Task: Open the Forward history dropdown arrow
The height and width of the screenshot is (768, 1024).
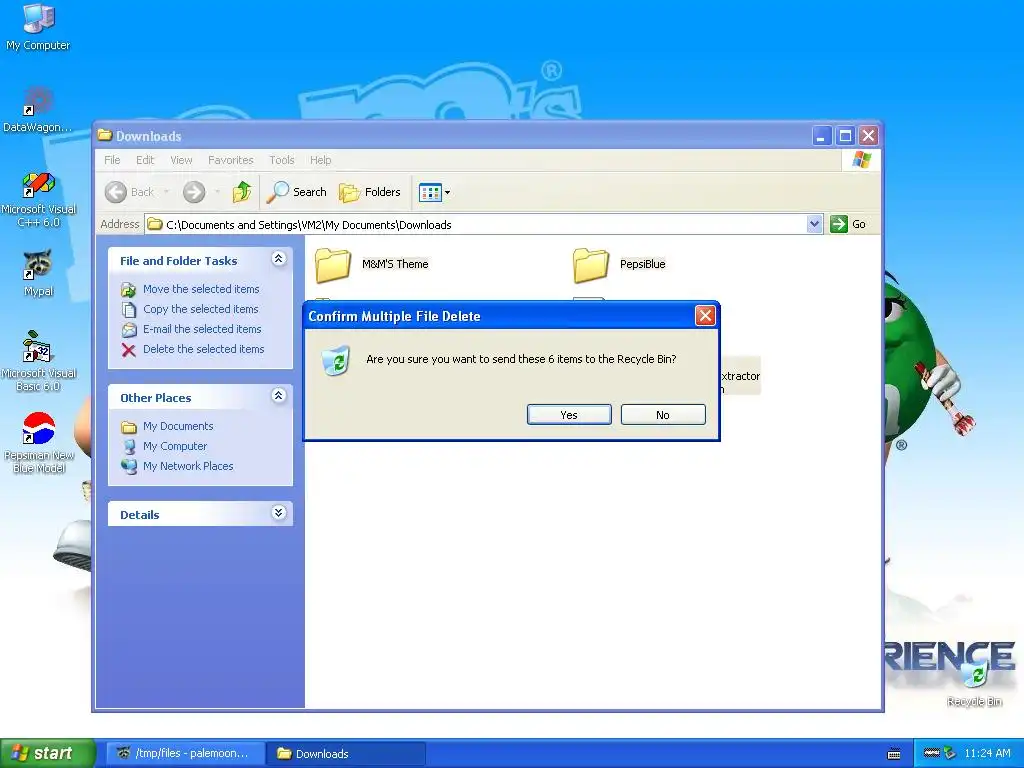Action: 217,192
